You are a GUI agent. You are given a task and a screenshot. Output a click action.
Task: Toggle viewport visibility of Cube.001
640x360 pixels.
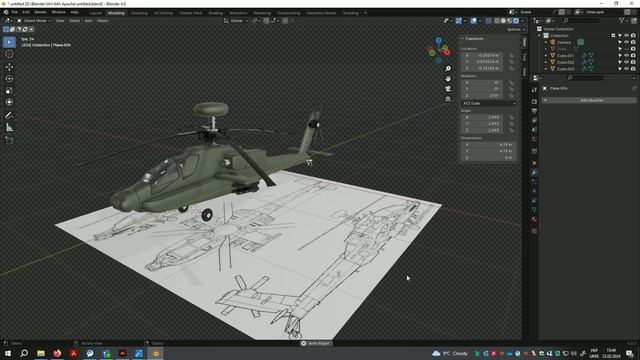point(627,56)
